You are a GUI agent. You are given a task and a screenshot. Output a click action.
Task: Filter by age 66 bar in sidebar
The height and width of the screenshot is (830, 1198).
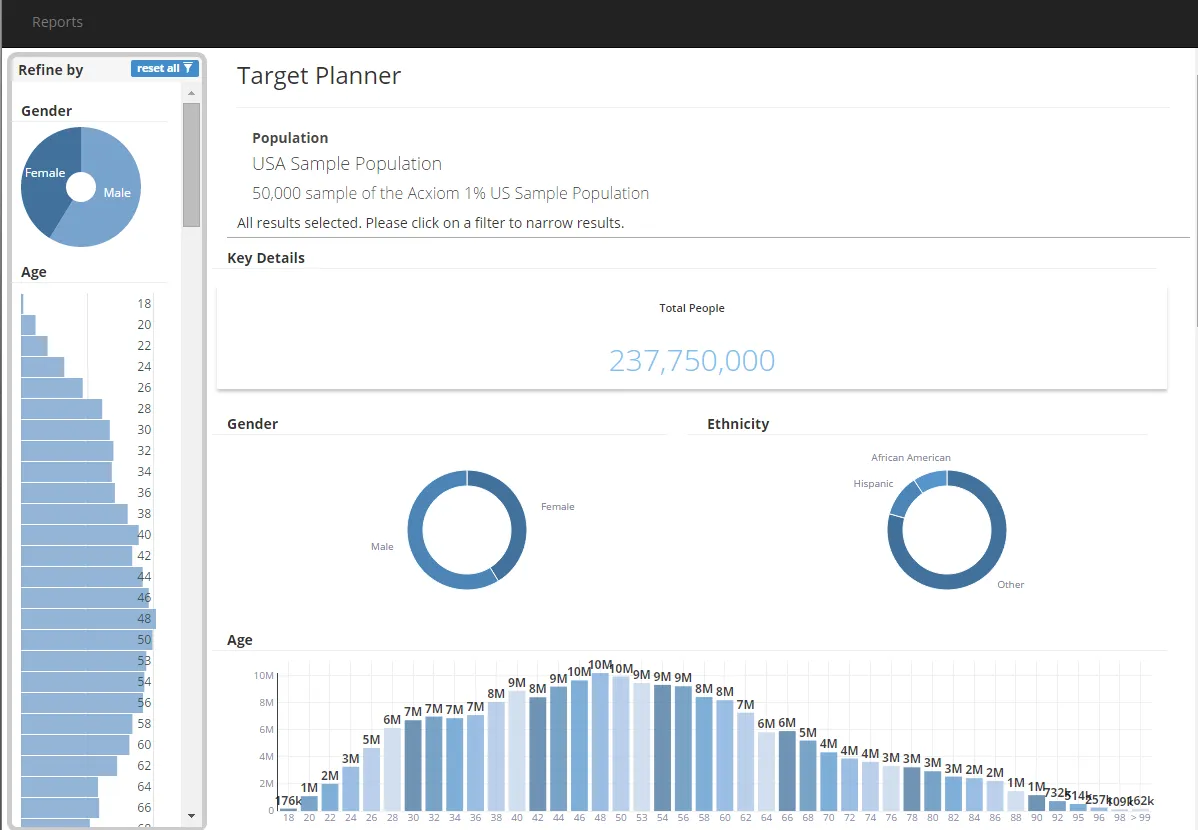pyautogui.click(x=60, y=808)
